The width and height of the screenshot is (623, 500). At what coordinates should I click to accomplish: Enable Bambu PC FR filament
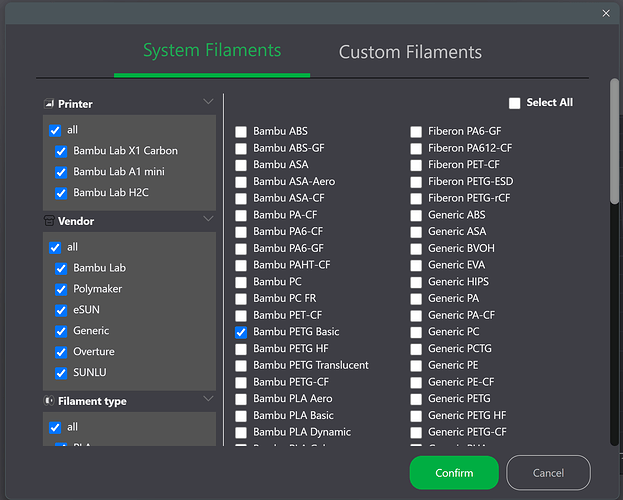coord(241,298)
